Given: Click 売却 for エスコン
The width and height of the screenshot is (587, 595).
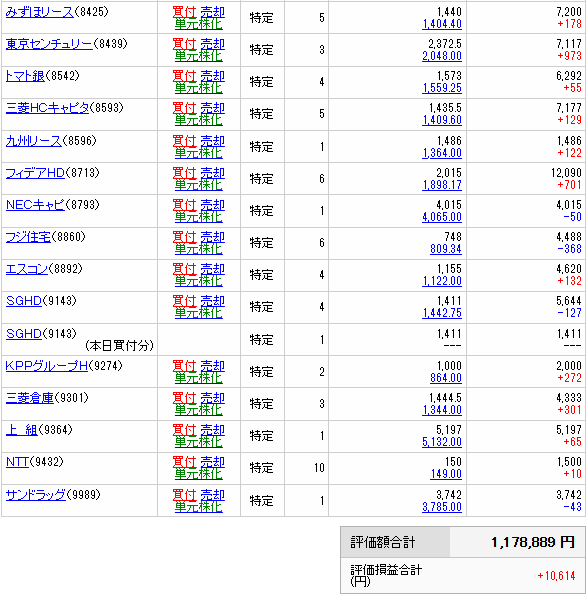Looking at the screenshot, I should 212,269.
